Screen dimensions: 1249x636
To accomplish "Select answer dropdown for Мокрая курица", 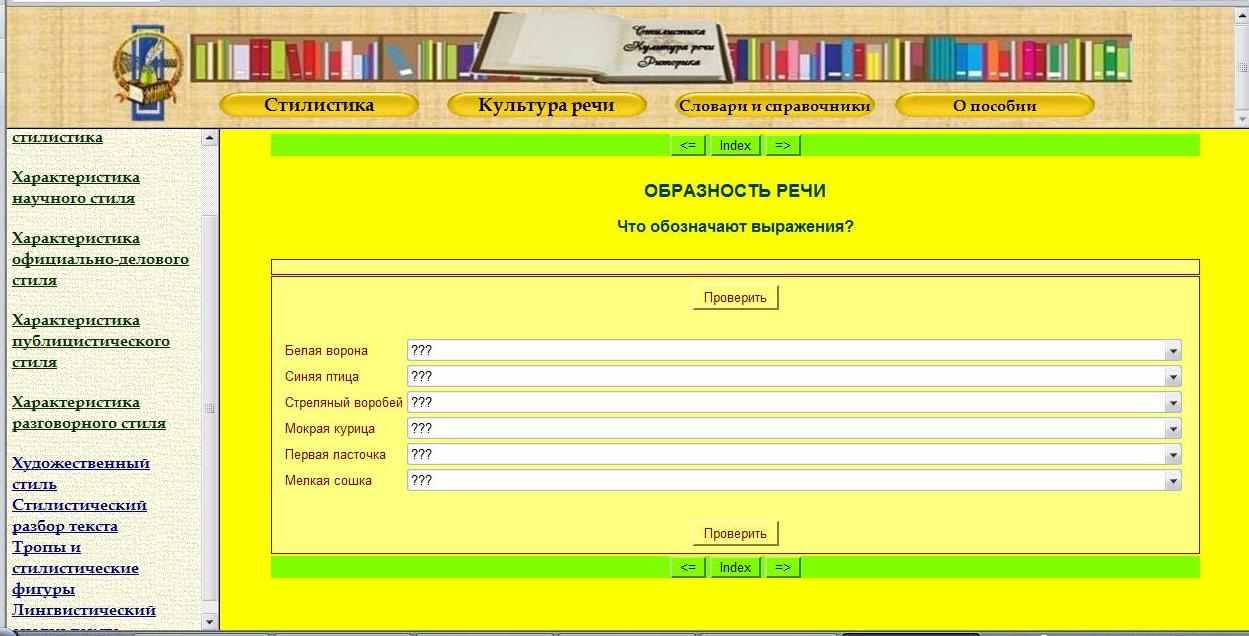I will (x=794, y=429).
